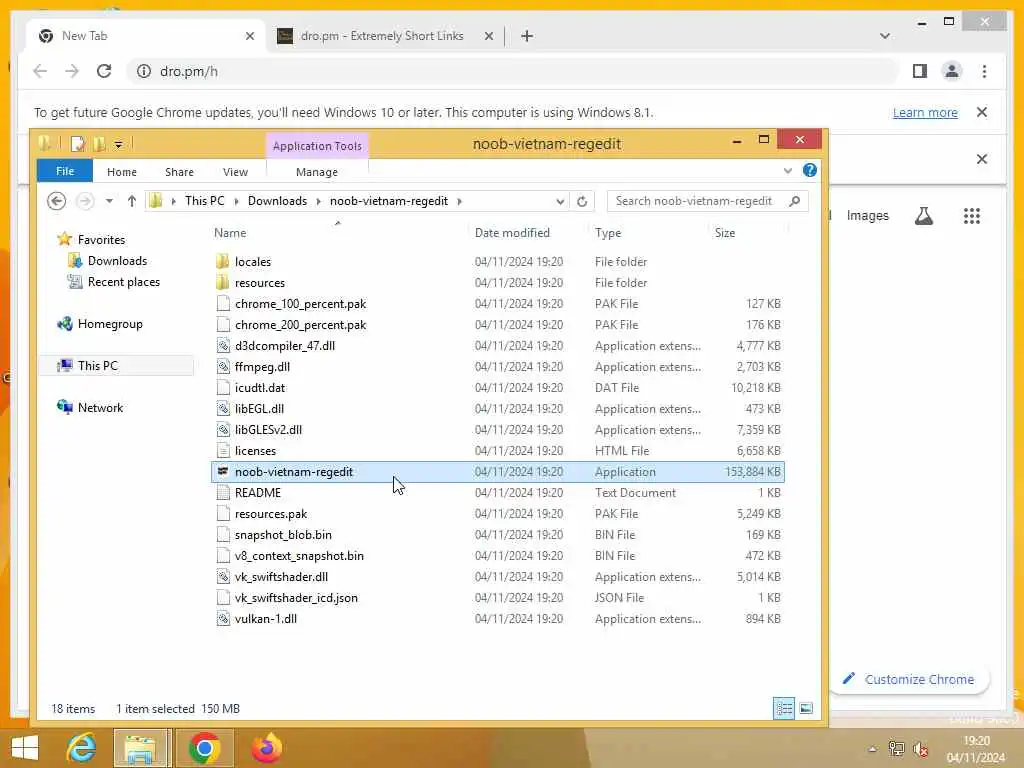Select d3dcompiler_47.dll file icon
Screen dimensions: 1024x768
[x=223, y=345]
